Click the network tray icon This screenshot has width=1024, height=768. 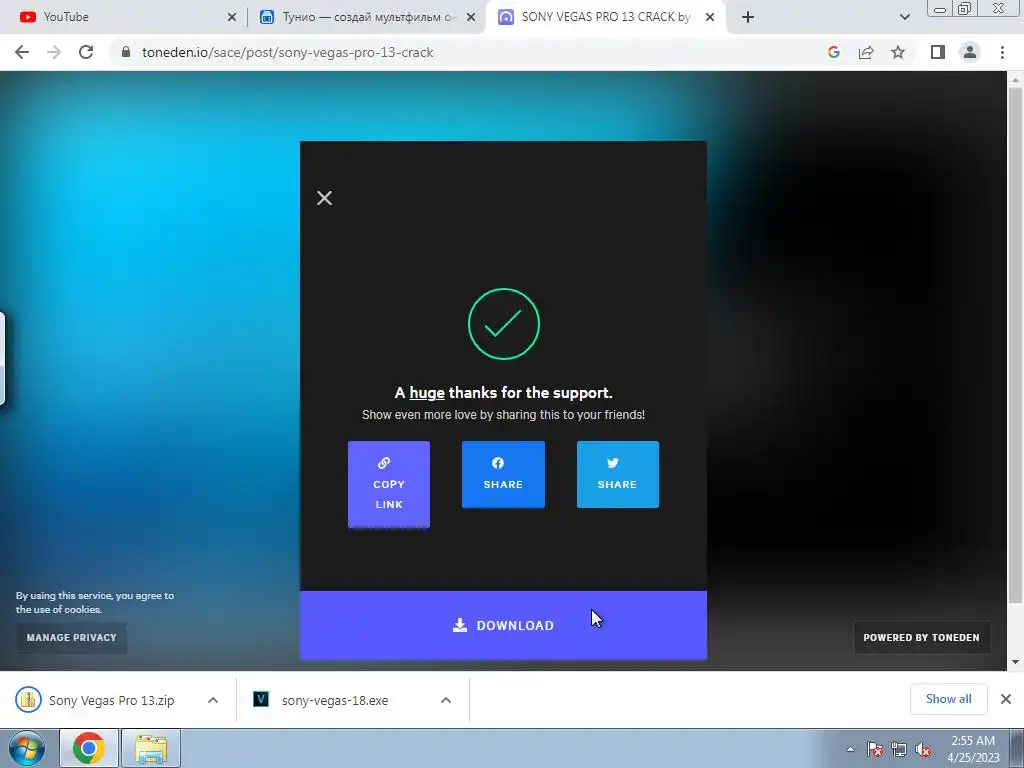point(899,750)
